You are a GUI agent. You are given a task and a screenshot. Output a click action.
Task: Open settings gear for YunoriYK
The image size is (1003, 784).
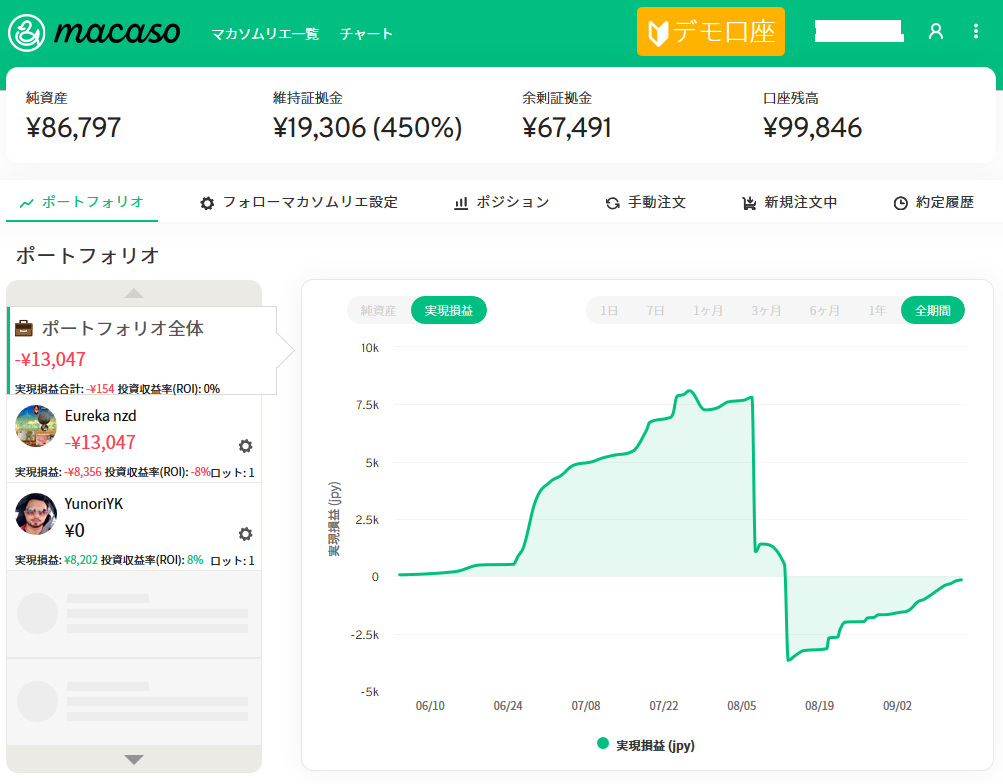245,534
